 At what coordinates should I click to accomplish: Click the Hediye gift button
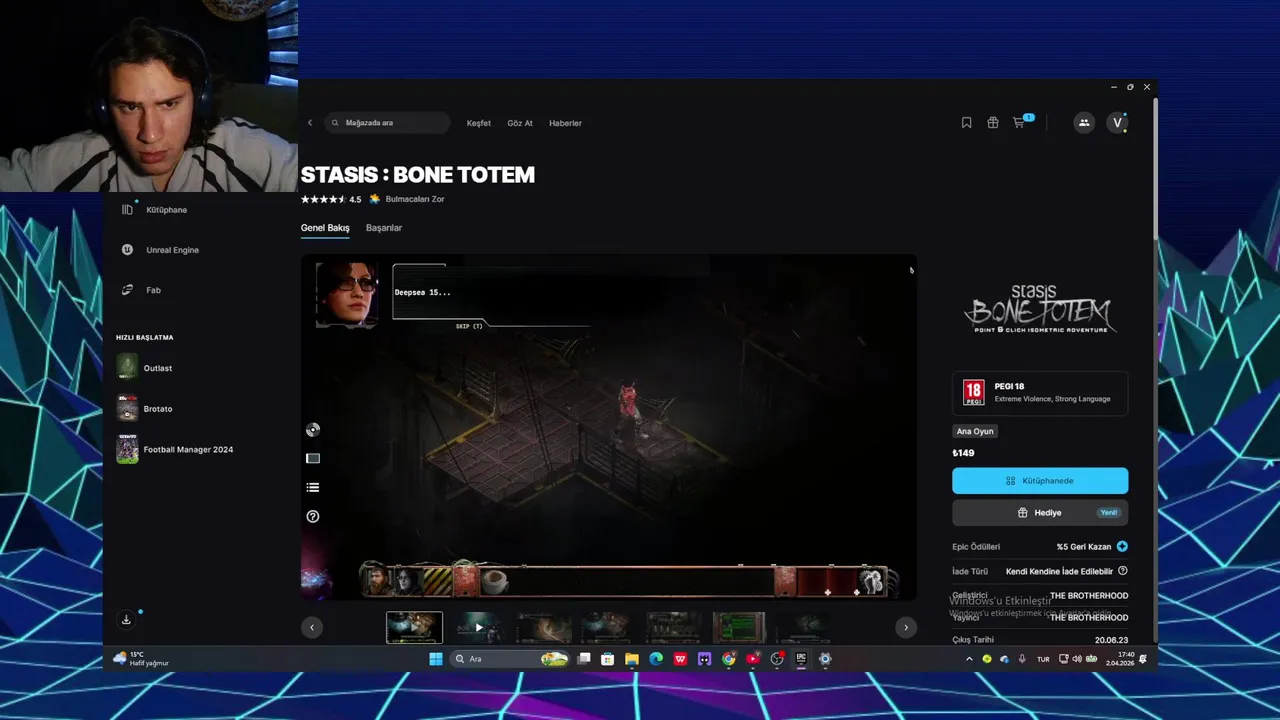1040,513
